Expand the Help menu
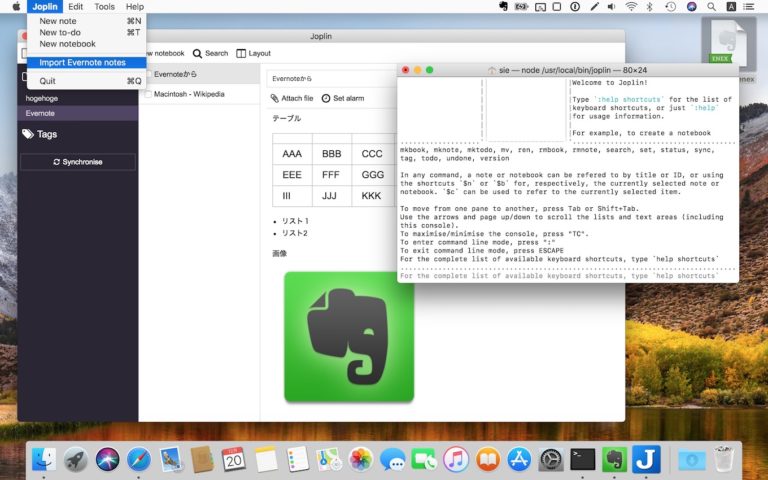The image size is (768, 480). pyautogui.click(x=134, y=7)
